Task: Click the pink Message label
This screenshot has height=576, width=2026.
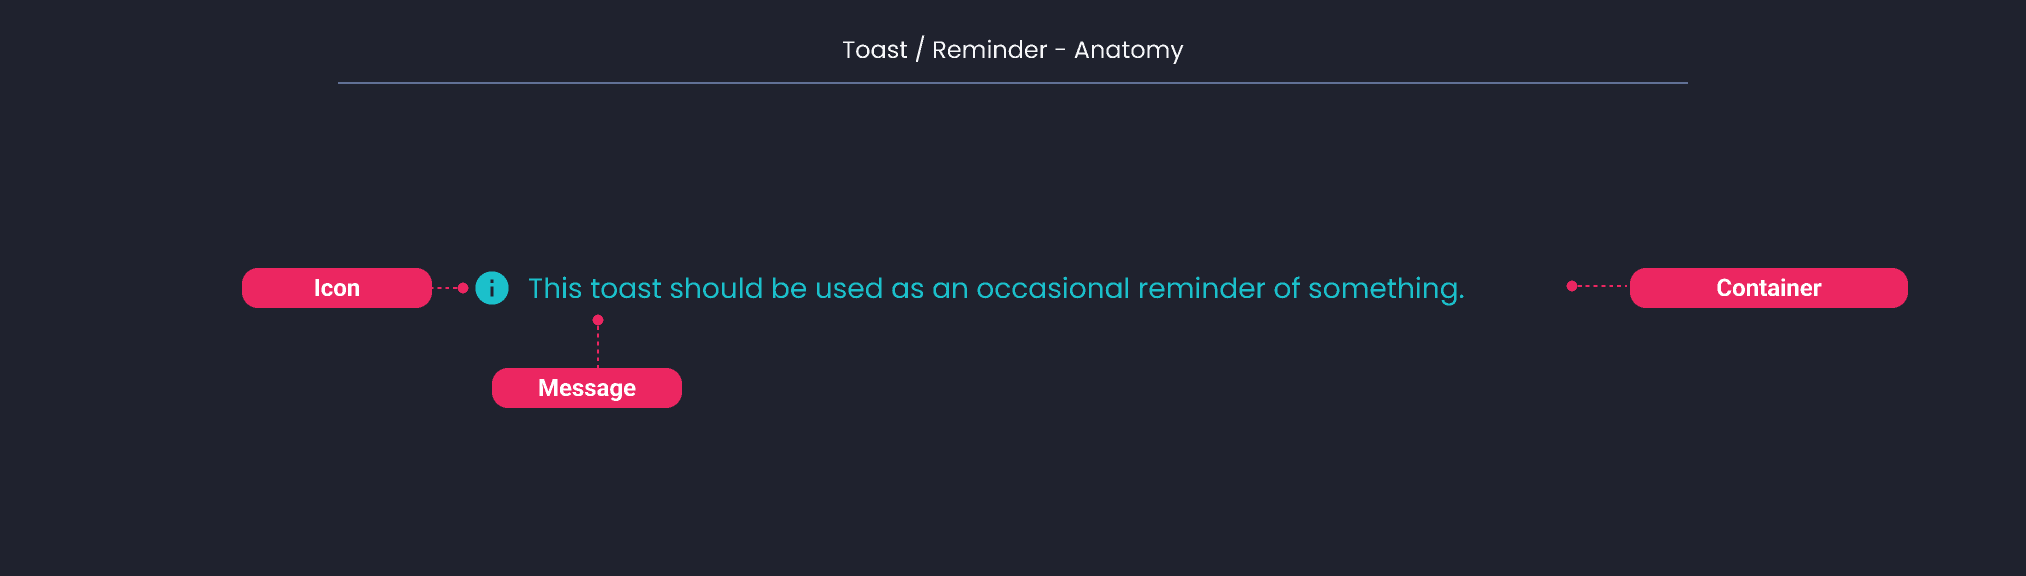Action: 587,388
